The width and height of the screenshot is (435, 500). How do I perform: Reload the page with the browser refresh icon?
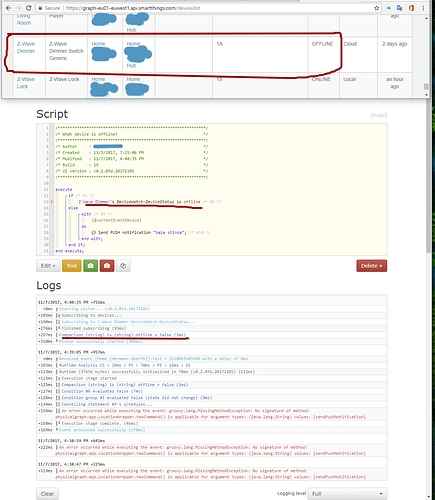(29, 8)
